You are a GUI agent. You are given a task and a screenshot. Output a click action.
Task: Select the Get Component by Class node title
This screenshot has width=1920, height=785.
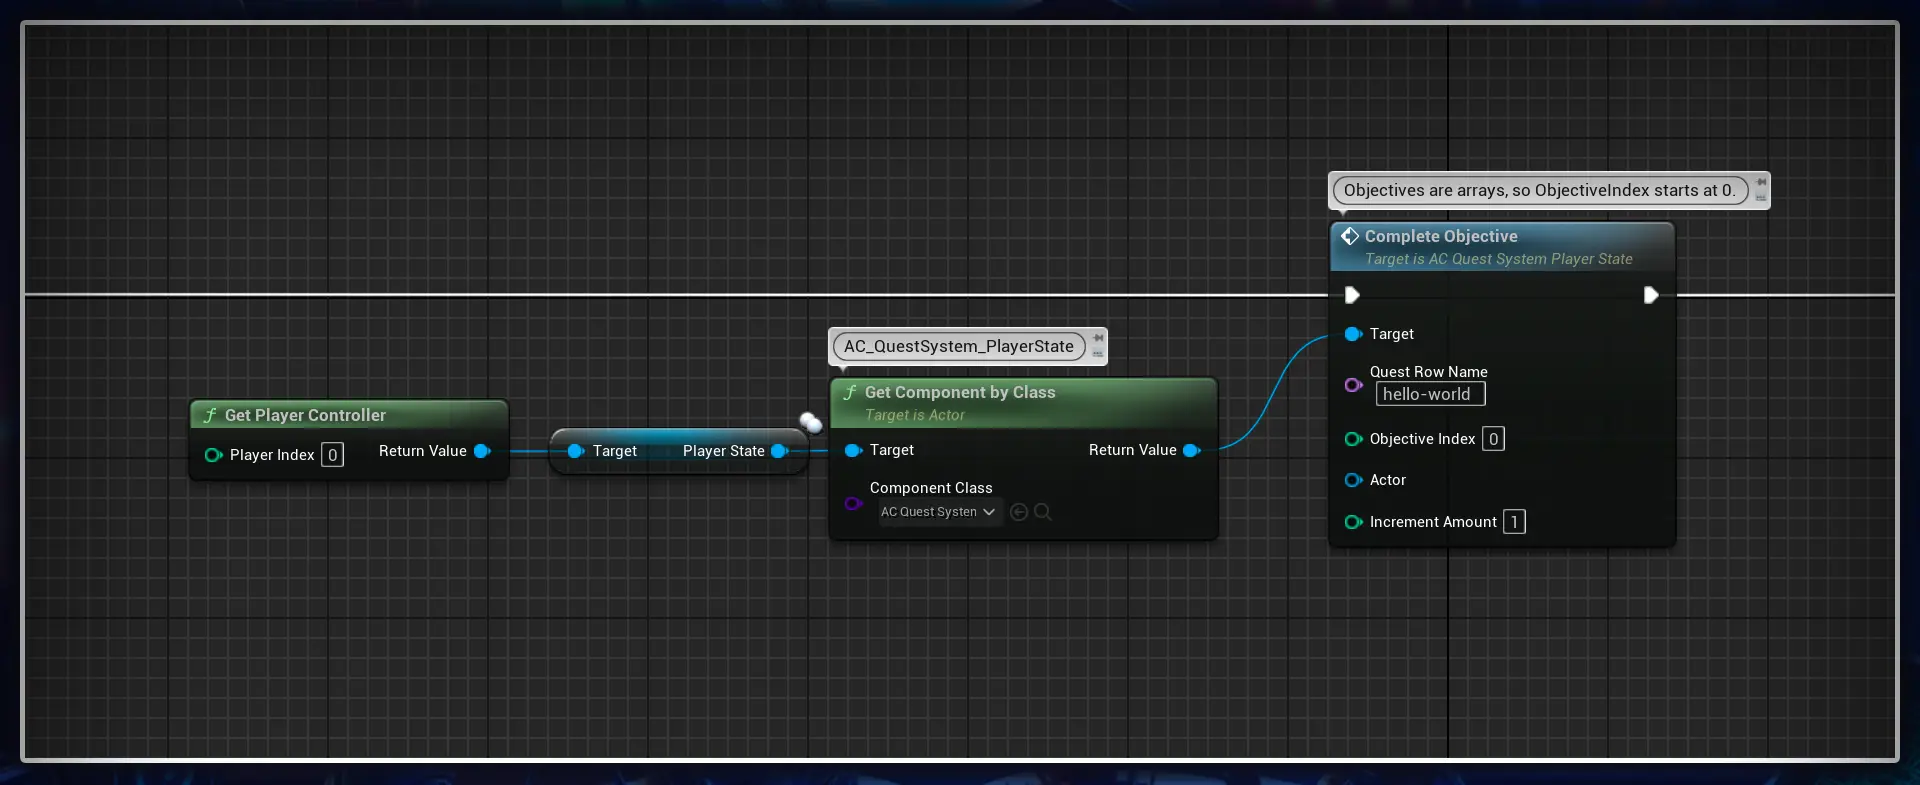[960, 392]
